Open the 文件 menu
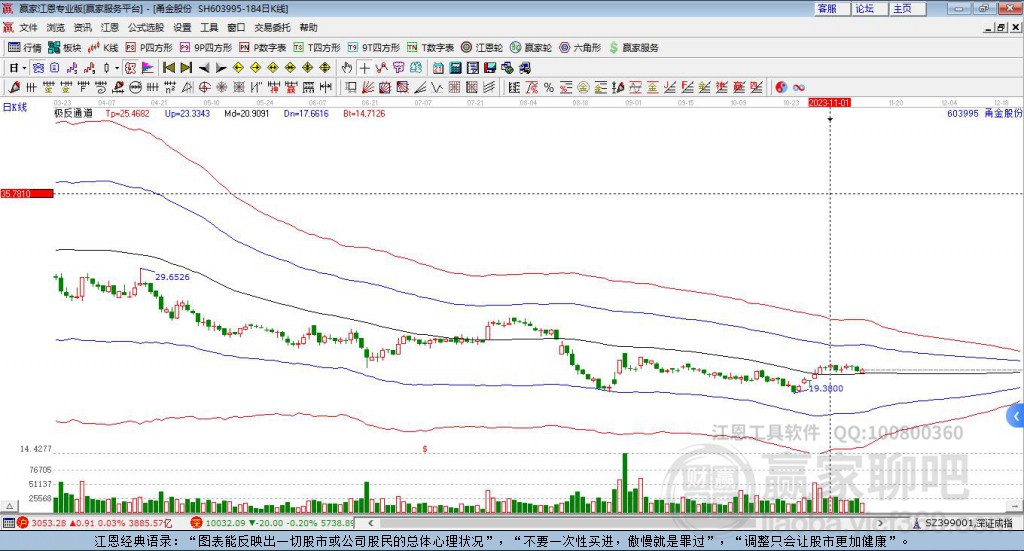Screen dimensions: 1024x551 29,27
